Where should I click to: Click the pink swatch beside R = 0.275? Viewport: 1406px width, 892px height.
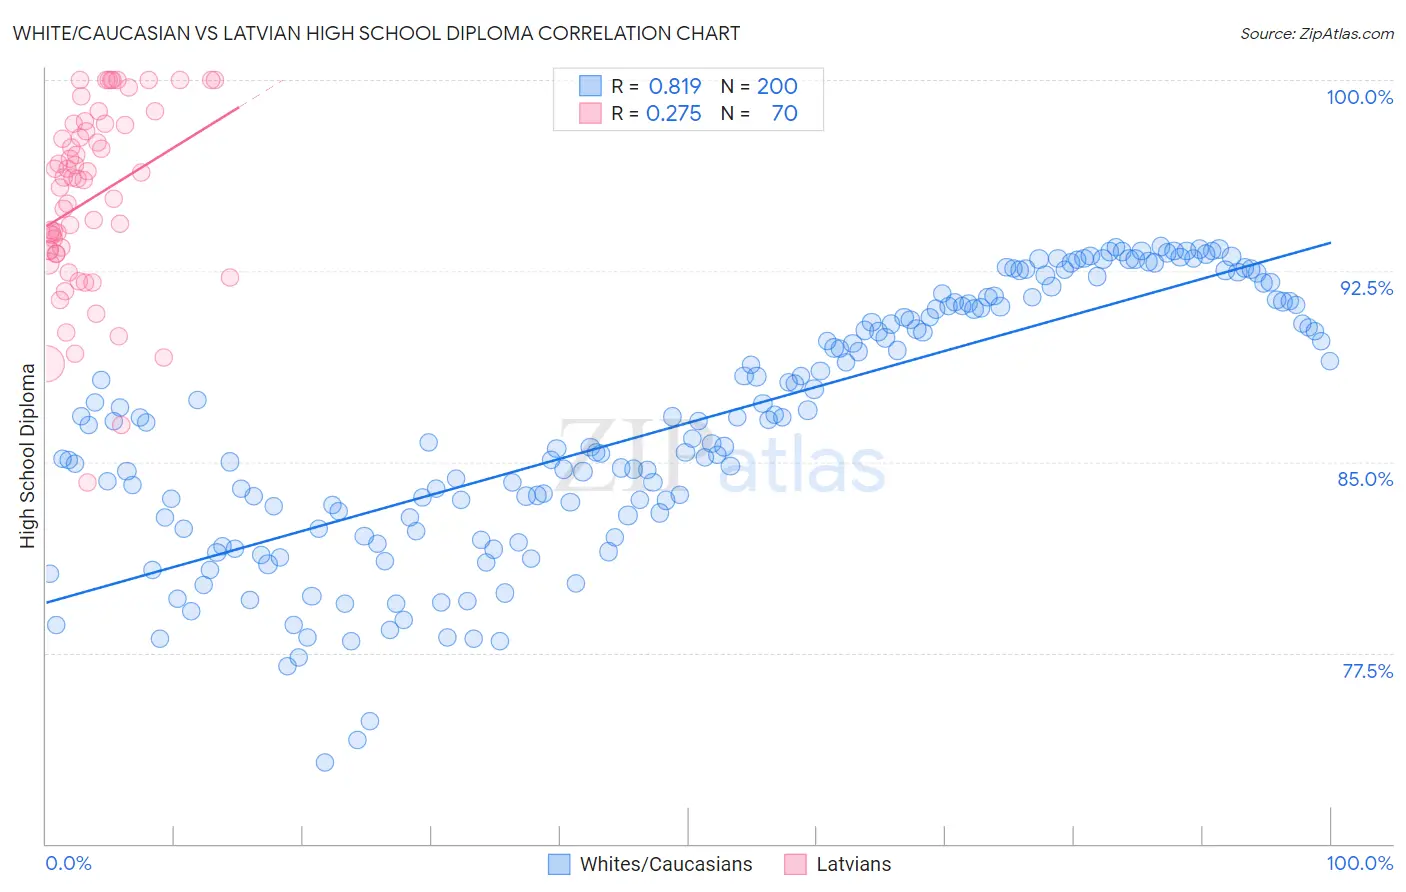pyautogui.click(x=590, y=113)
